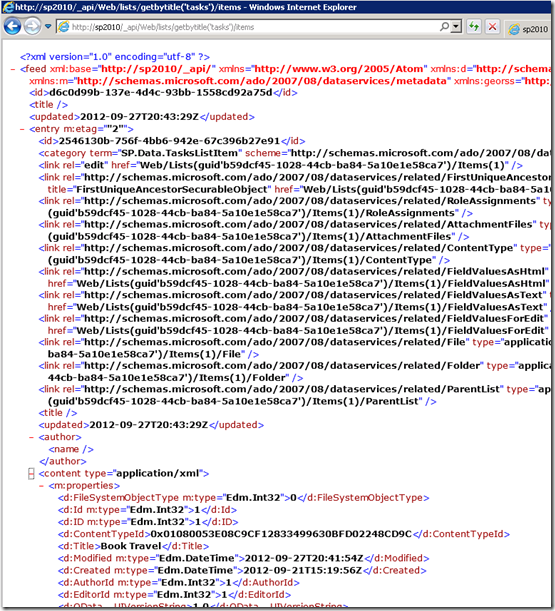Click the feed updated timestamp near top
This screenshot has width=555, height=611.
point(140,117)
